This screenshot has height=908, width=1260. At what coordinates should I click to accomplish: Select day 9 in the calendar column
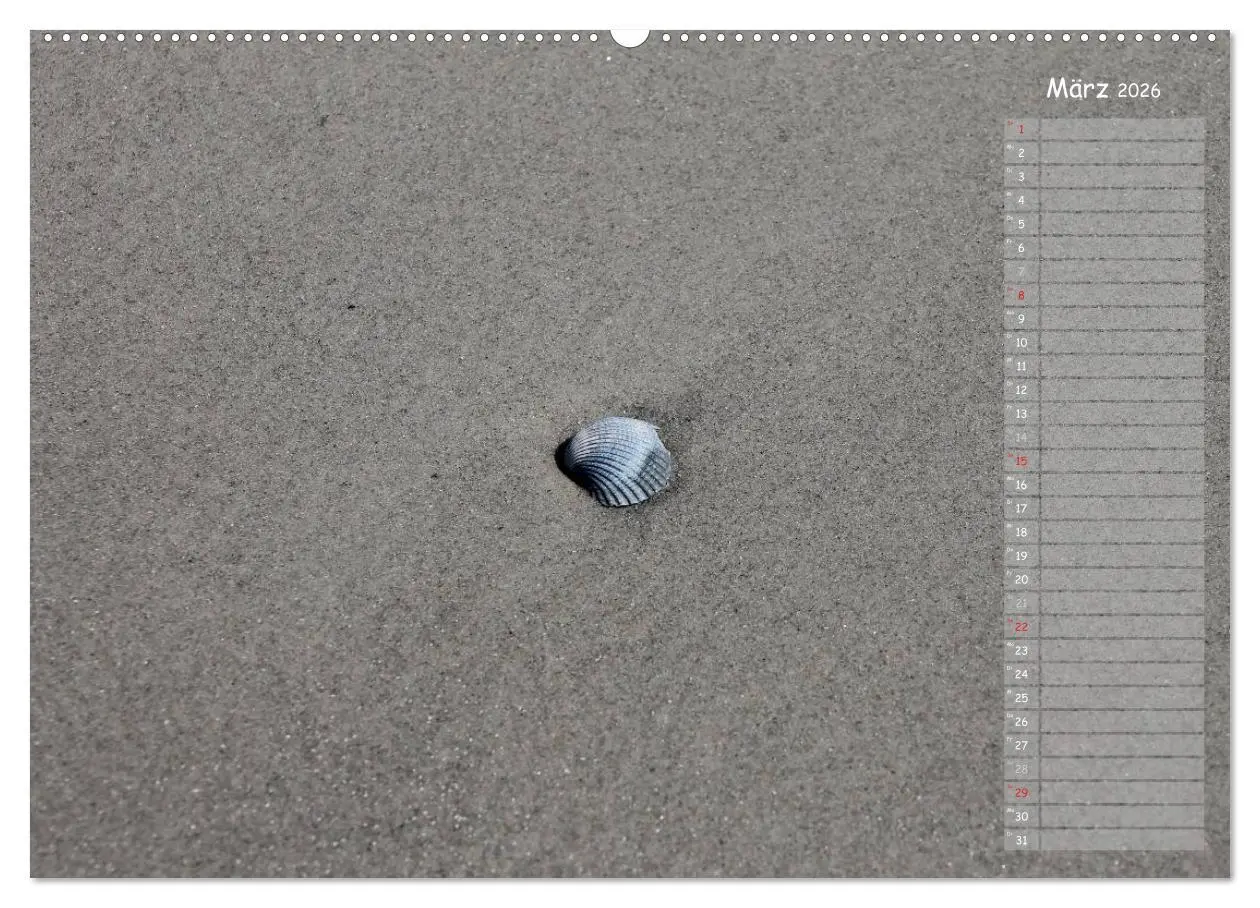coord(1021,319)
